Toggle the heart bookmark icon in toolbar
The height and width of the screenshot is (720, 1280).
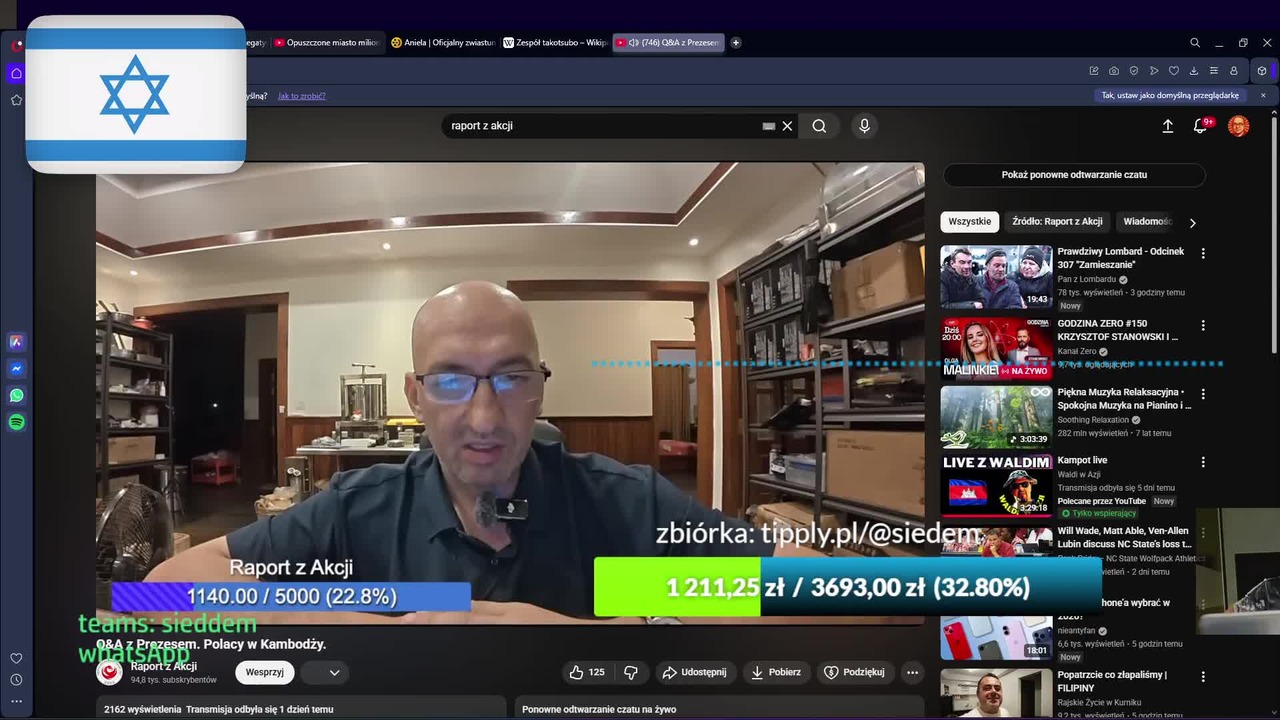click(x=1174, y=71)
